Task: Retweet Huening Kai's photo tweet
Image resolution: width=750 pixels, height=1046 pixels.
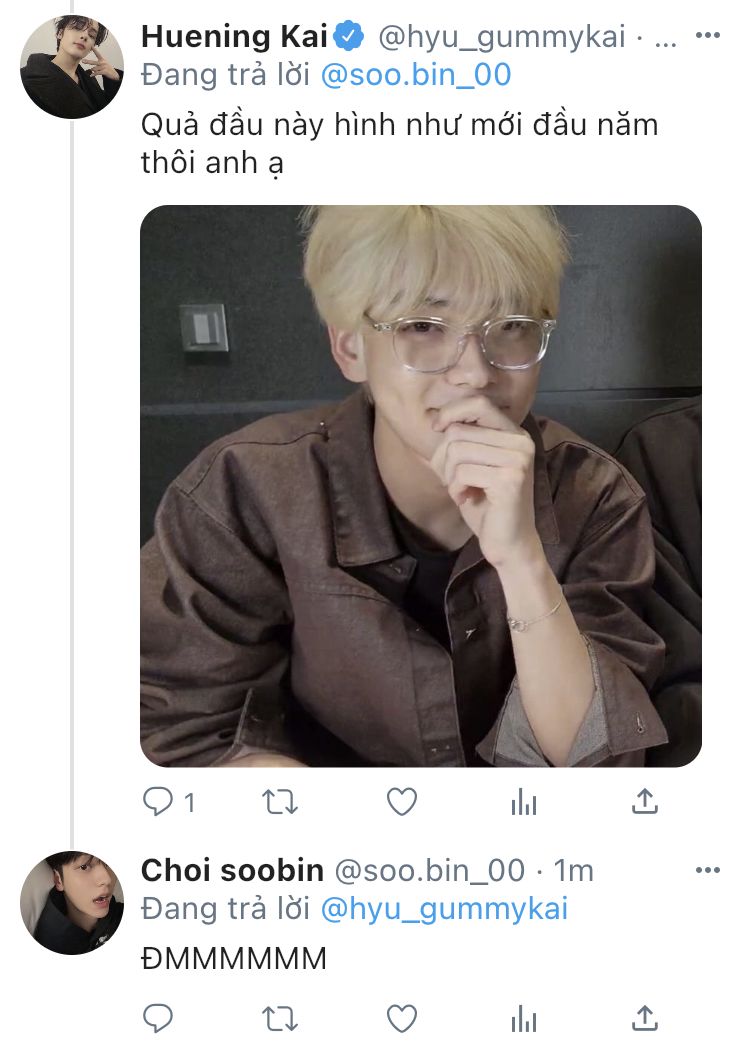Action: [x=280, y=801]
